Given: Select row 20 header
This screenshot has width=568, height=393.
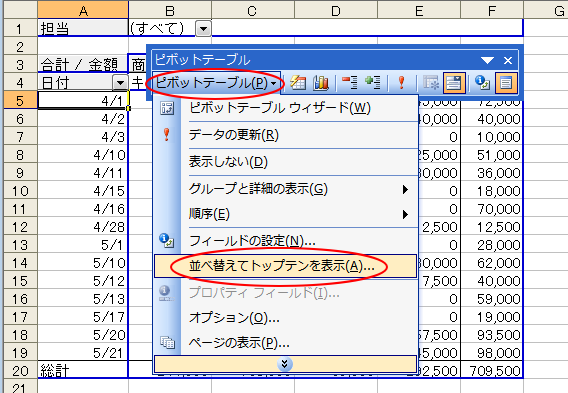Looking at the screenshot, I should pos(20,370).
